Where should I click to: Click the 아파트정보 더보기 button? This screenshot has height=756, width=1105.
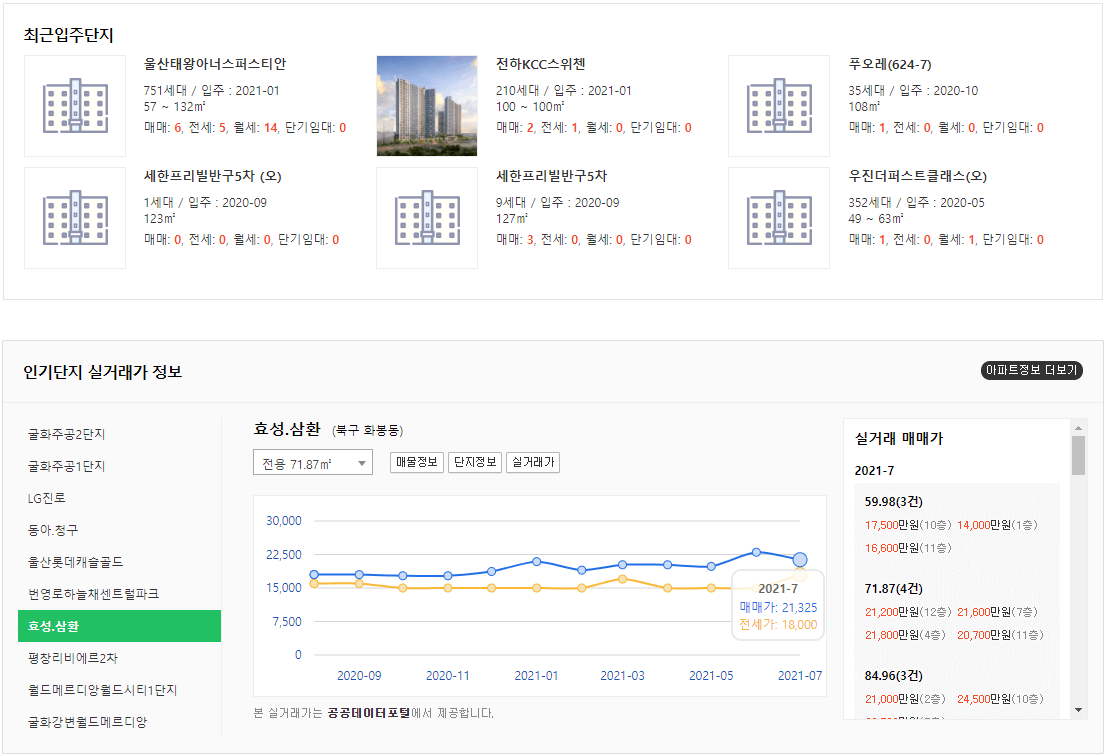pyautogui.click(x=1032, y=370)
